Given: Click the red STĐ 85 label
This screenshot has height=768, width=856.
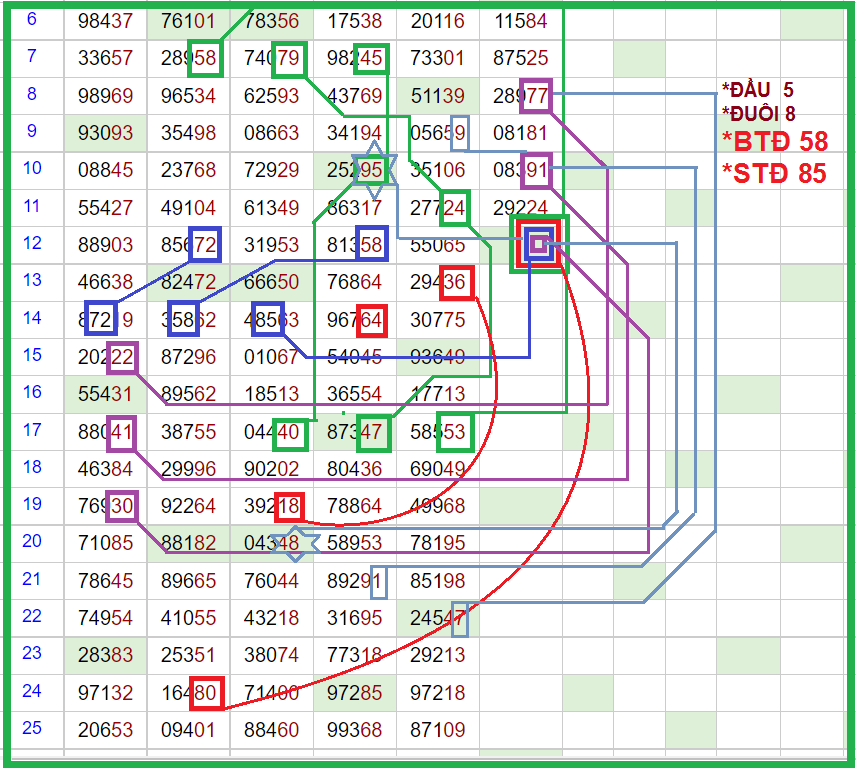Looking at the screenshot, I should [x=773, y=173].
